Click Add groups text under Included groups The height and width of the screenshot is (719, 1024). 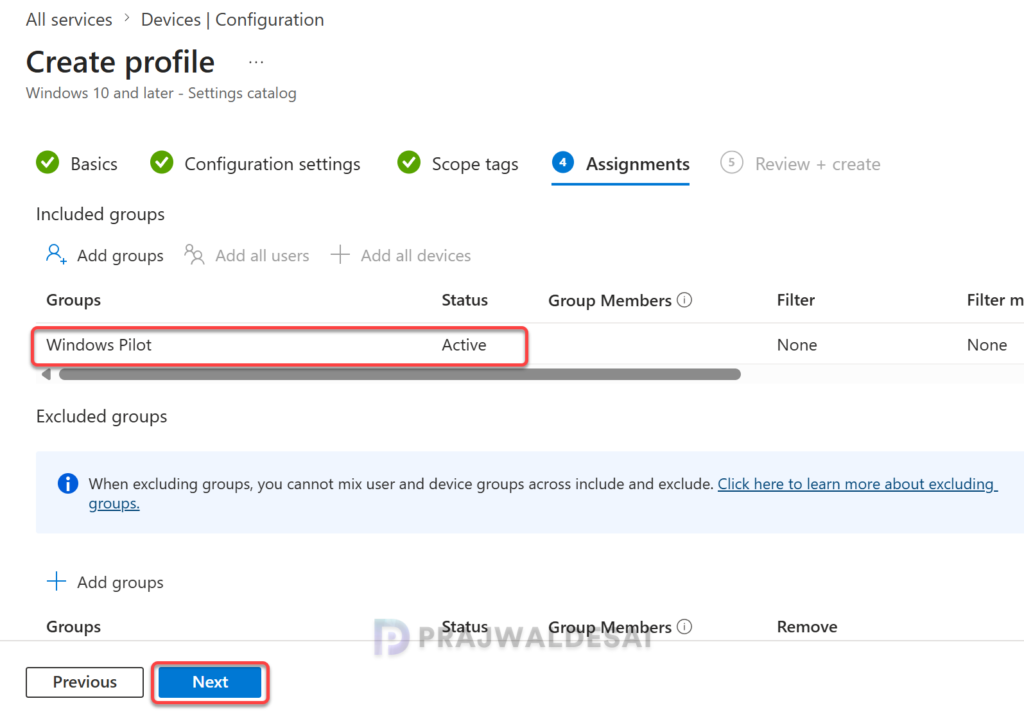120,255
